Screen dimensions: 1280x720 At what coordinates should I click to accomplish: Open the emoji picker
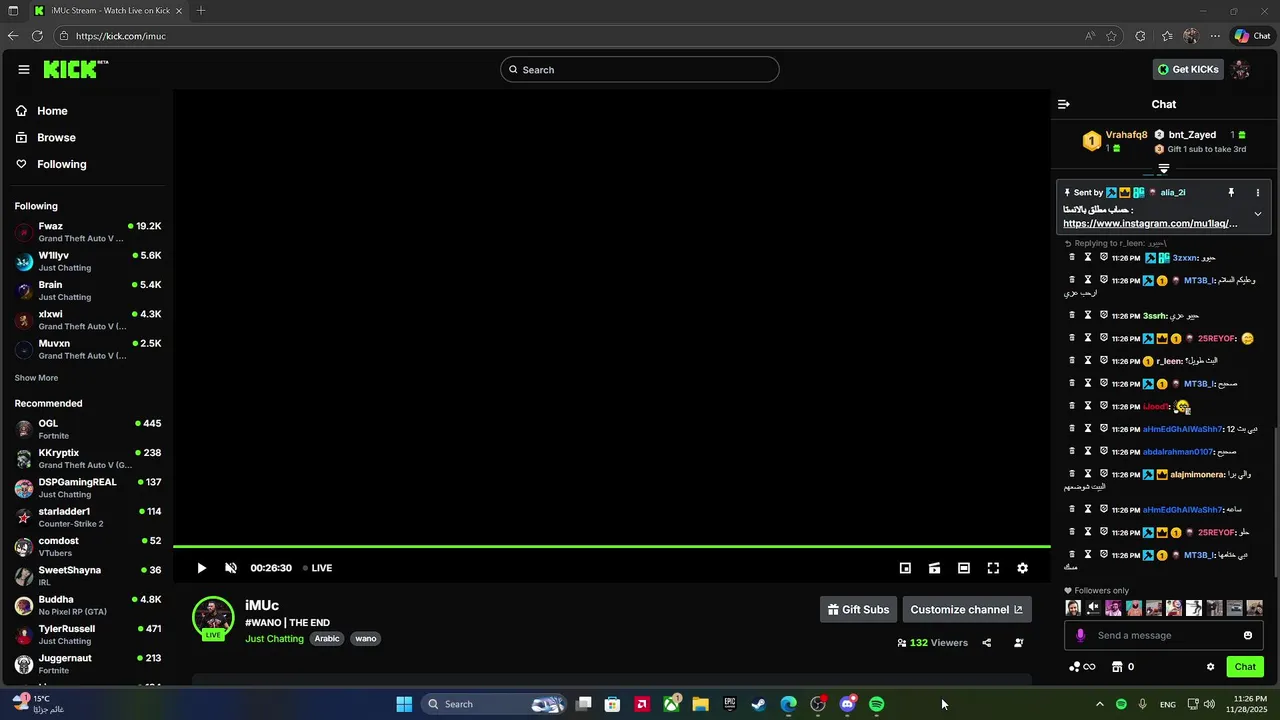[1248, 635]
